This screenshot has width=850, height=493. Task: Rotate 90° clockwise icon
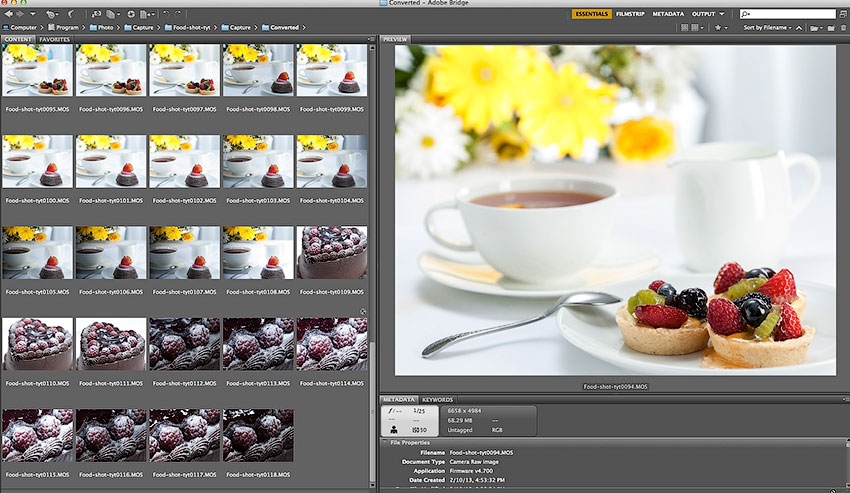click(x=178, y=14)
